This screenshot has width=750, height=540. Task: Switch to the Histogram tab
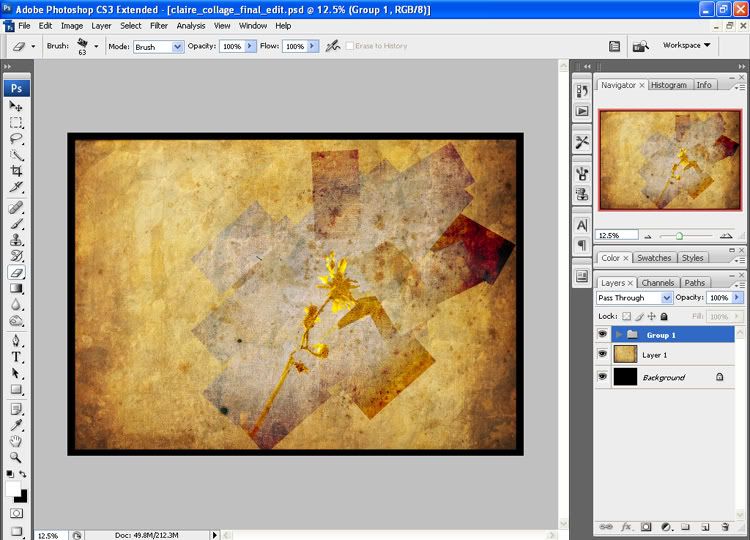pyautogui.click(x=669, y=85)
